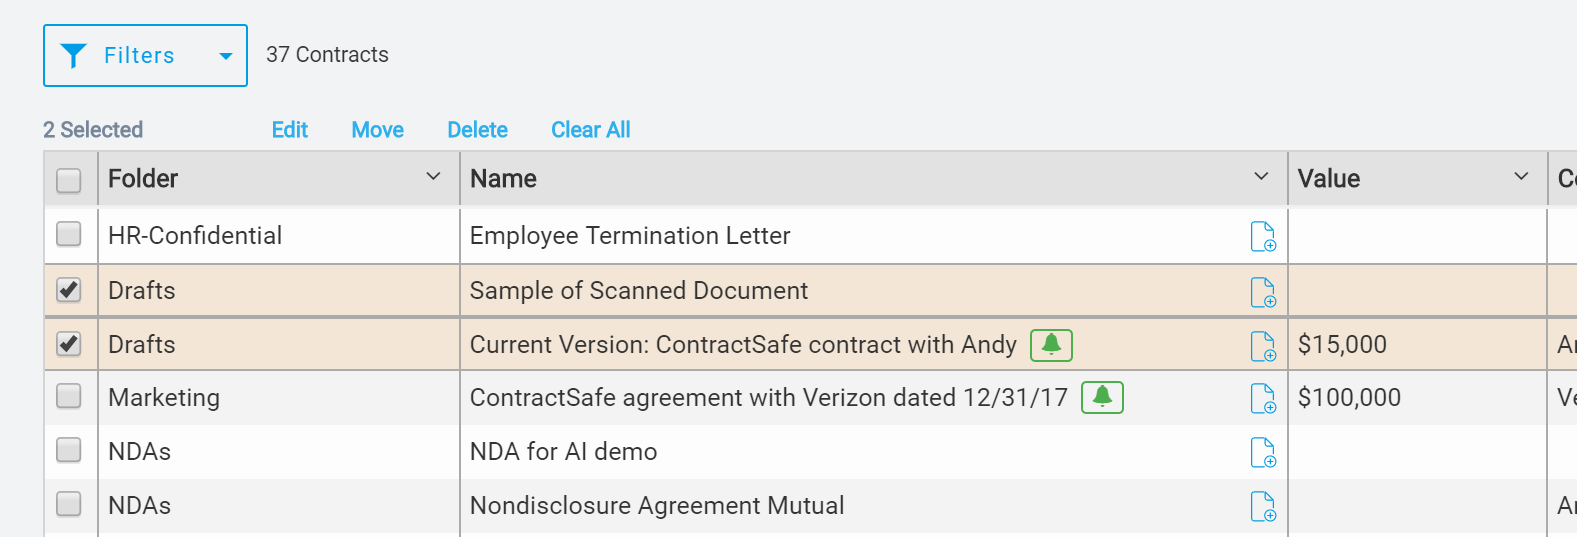Click green bell reminder on Verizon agreement
The width and height of the screenshot is (1577, 537).
(x=1102, y=397)
